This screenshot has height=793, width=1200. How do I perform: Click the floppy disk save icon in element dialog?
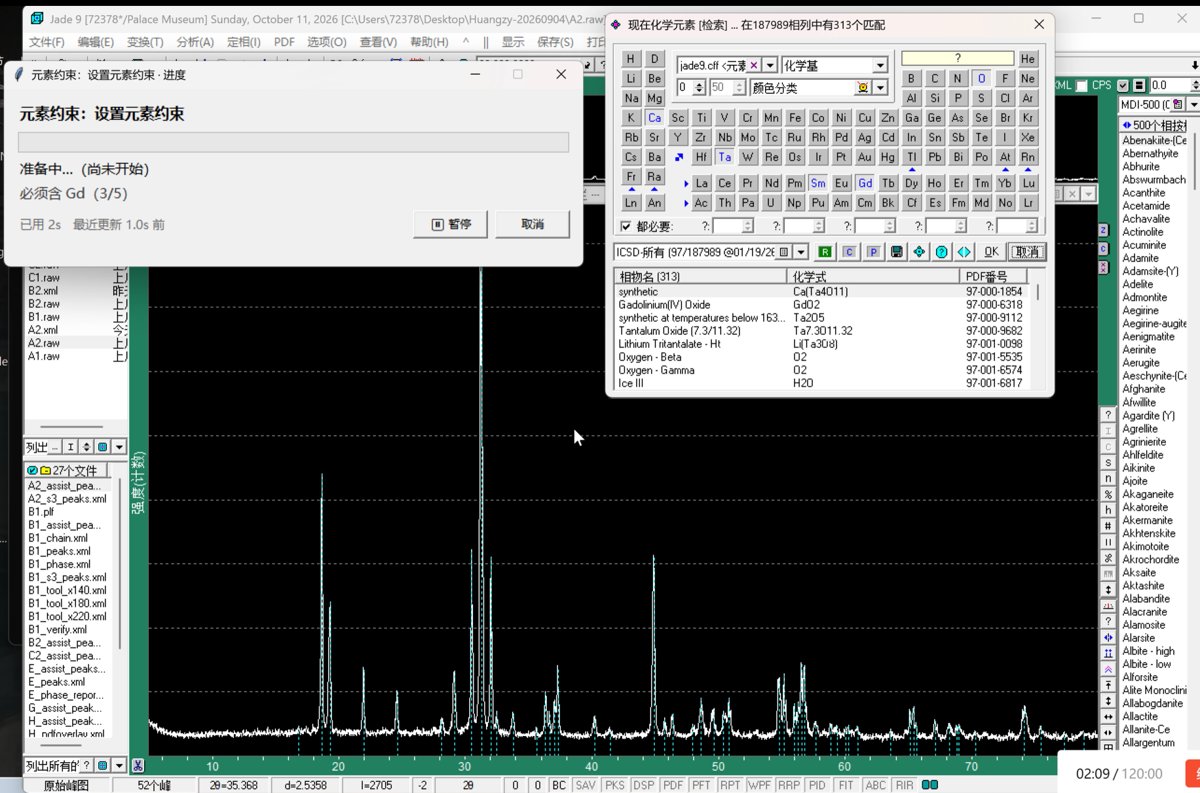click(x=897, y=252)
